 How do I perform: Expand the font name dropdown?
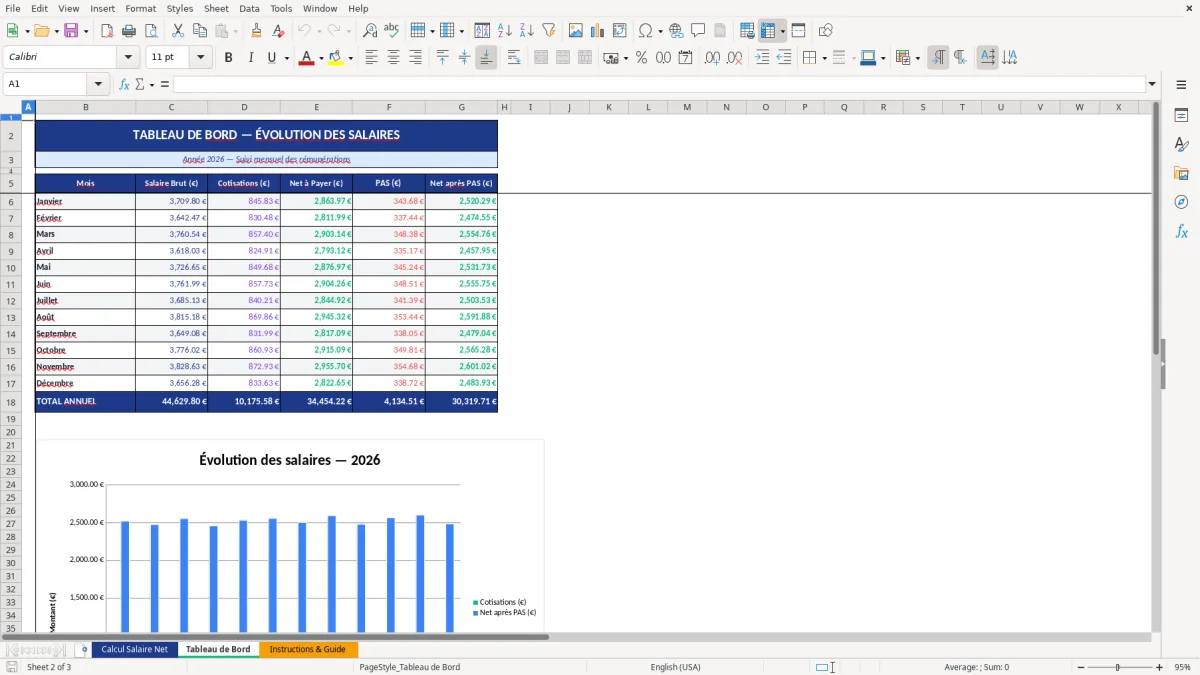128,58
